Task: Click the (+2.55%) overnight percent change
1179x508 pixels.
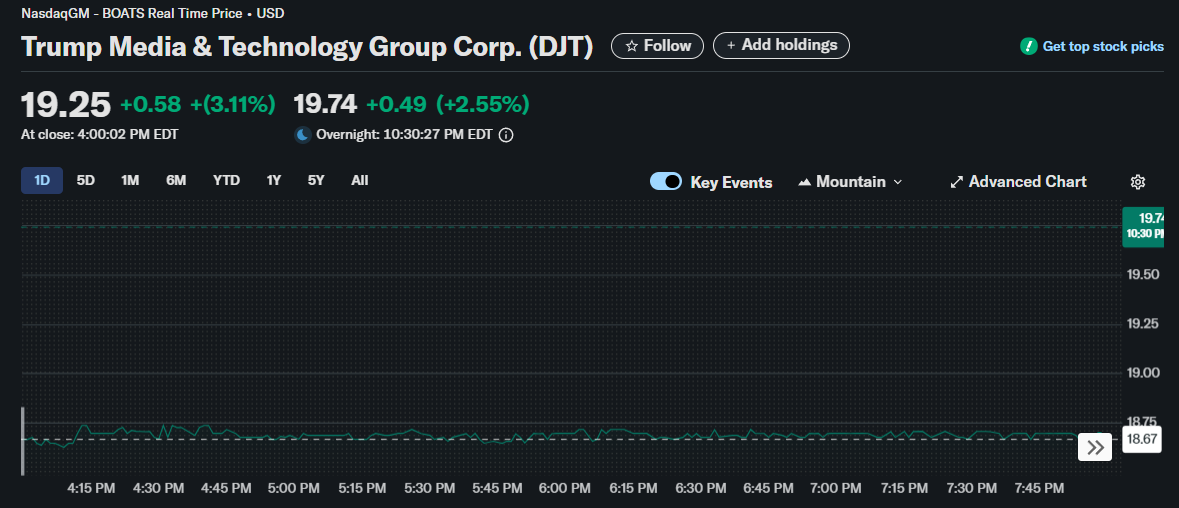Action: (483, 104)
